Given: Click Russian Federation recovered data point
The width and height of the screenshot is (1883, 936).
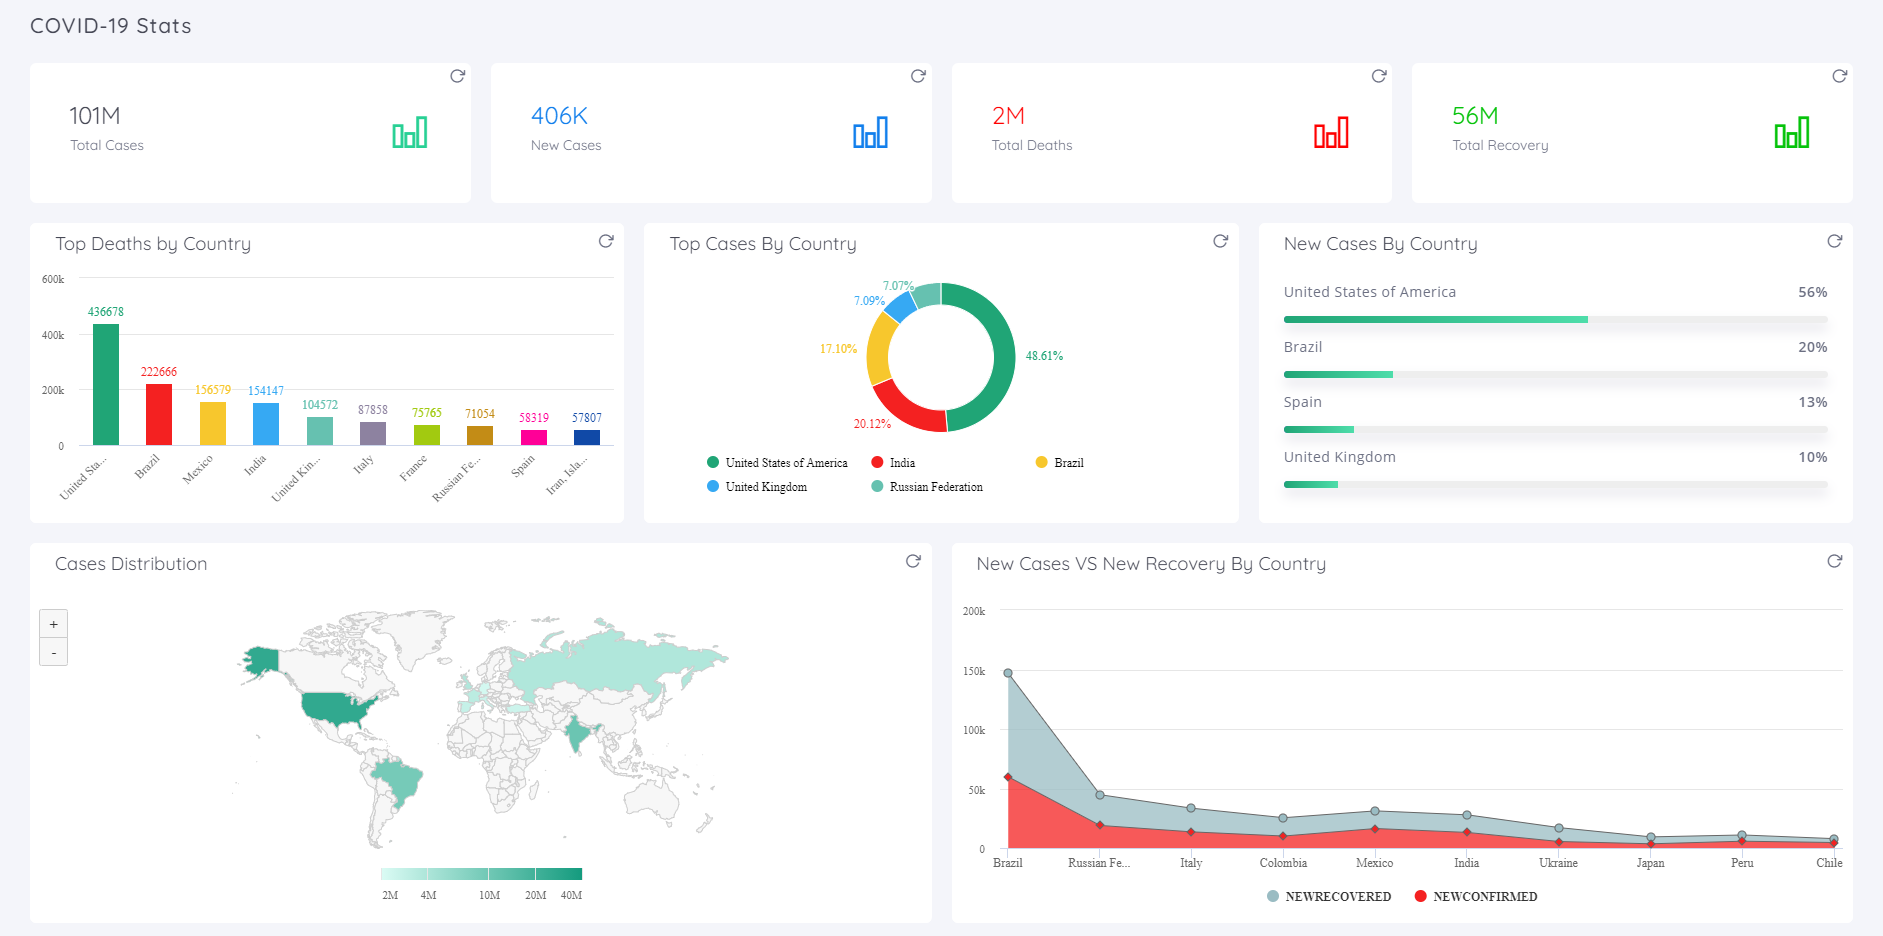Looking at the screenshot, I should pos(1100,795).
